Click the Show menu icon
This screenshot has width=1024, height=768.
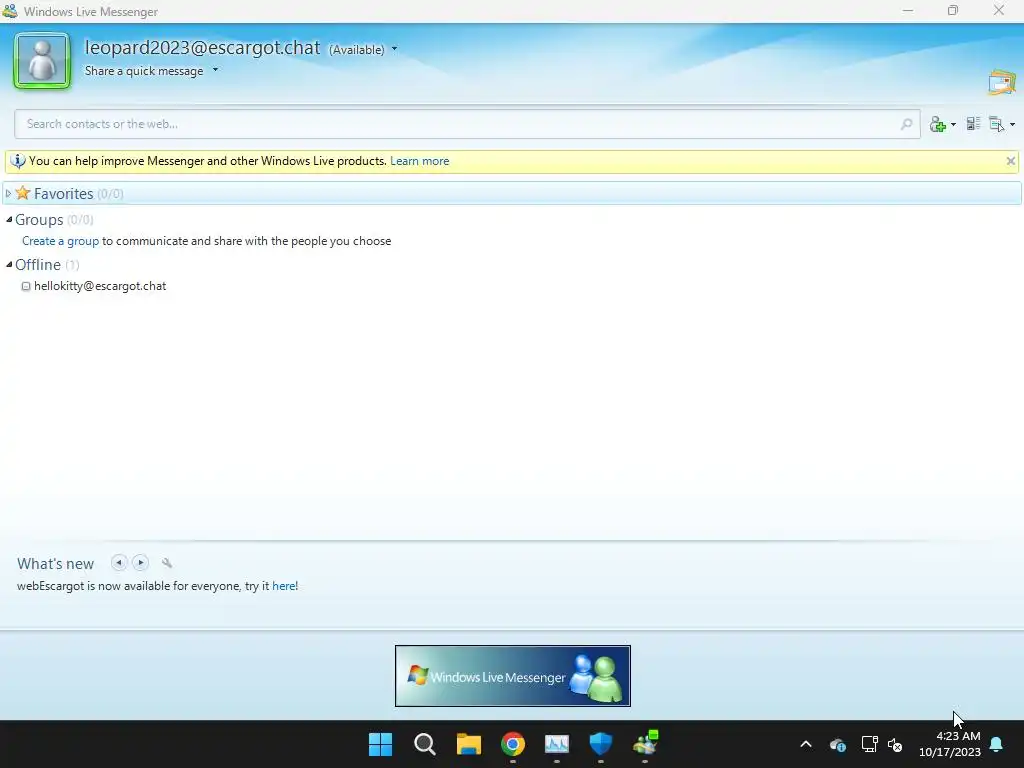997,124
